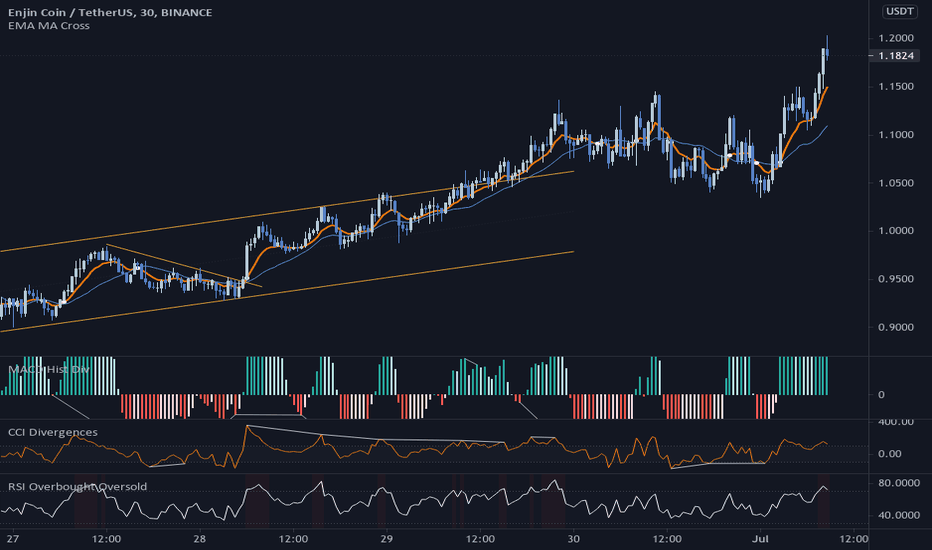Click the 29 date label on time axis

386,539
